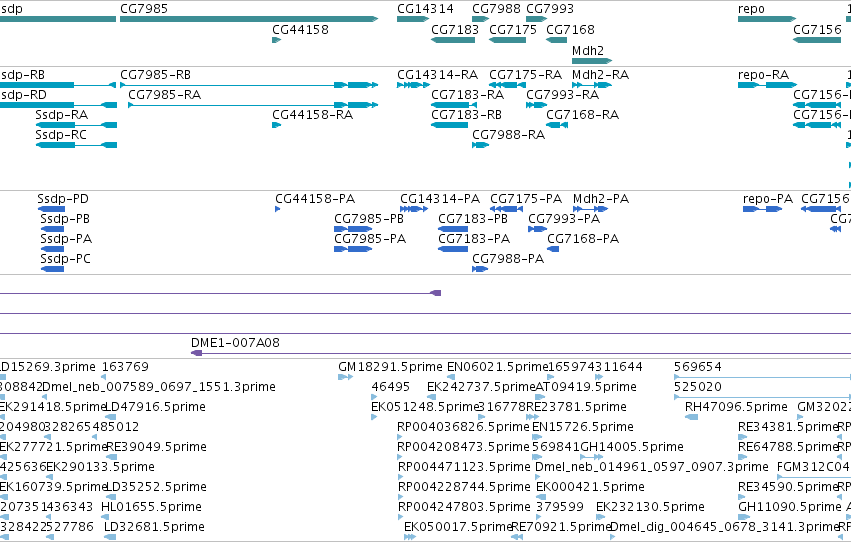Click the RP004036826.5prime EST
The height and width of the screenshot is (542, 851).
[x=401, y=437]
